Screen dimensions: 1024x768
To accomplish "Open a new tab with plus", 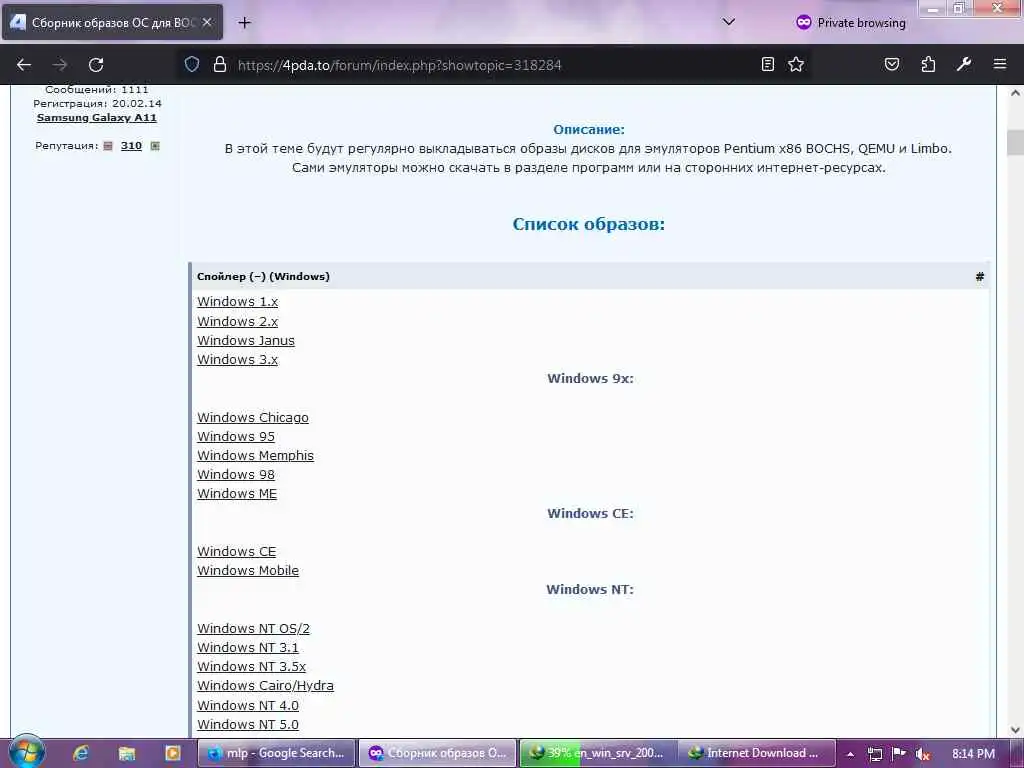I will click(244, 23).
